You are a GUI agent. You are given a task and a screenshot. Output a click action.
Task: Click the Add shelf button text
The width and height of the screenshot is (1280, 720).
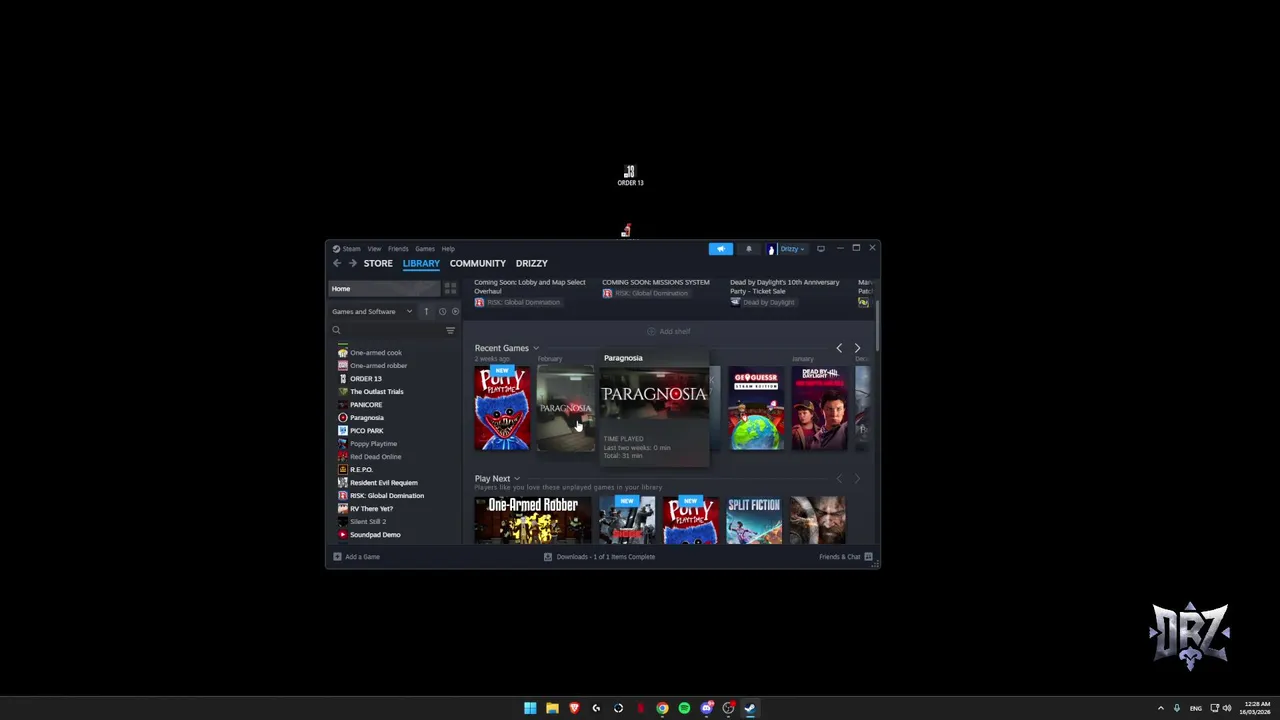pos(675,331)
